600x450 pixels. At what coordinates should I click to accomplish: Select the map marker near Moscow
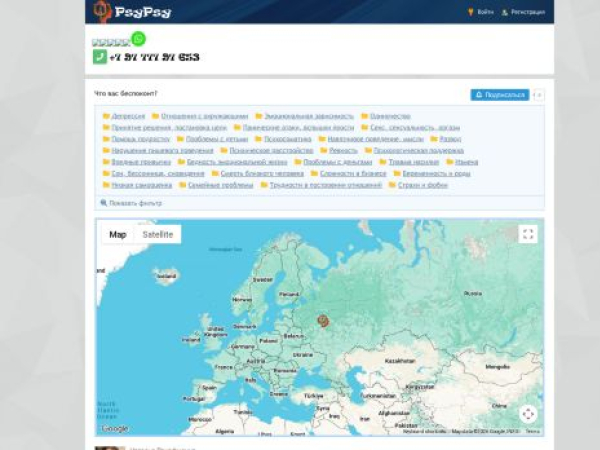(x=323, y=321)
